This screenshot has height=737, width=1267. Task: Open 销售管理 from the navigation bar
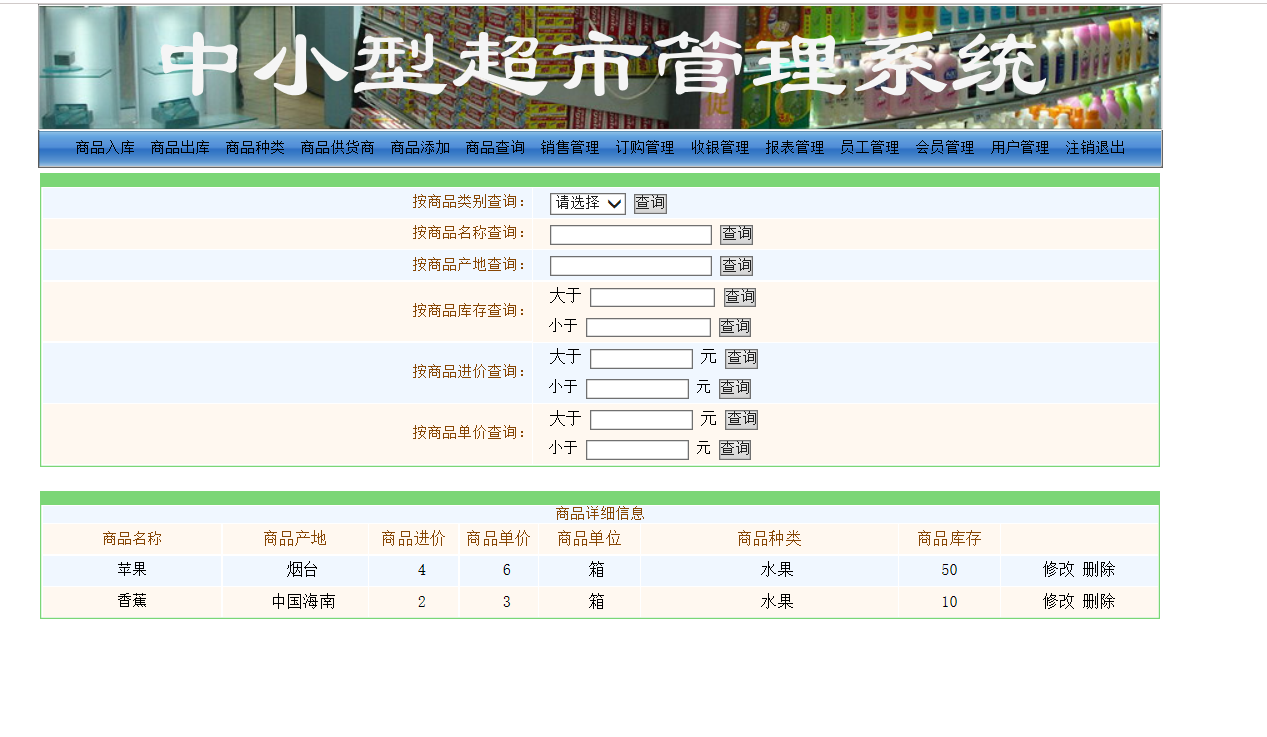(x=570, y=148)
